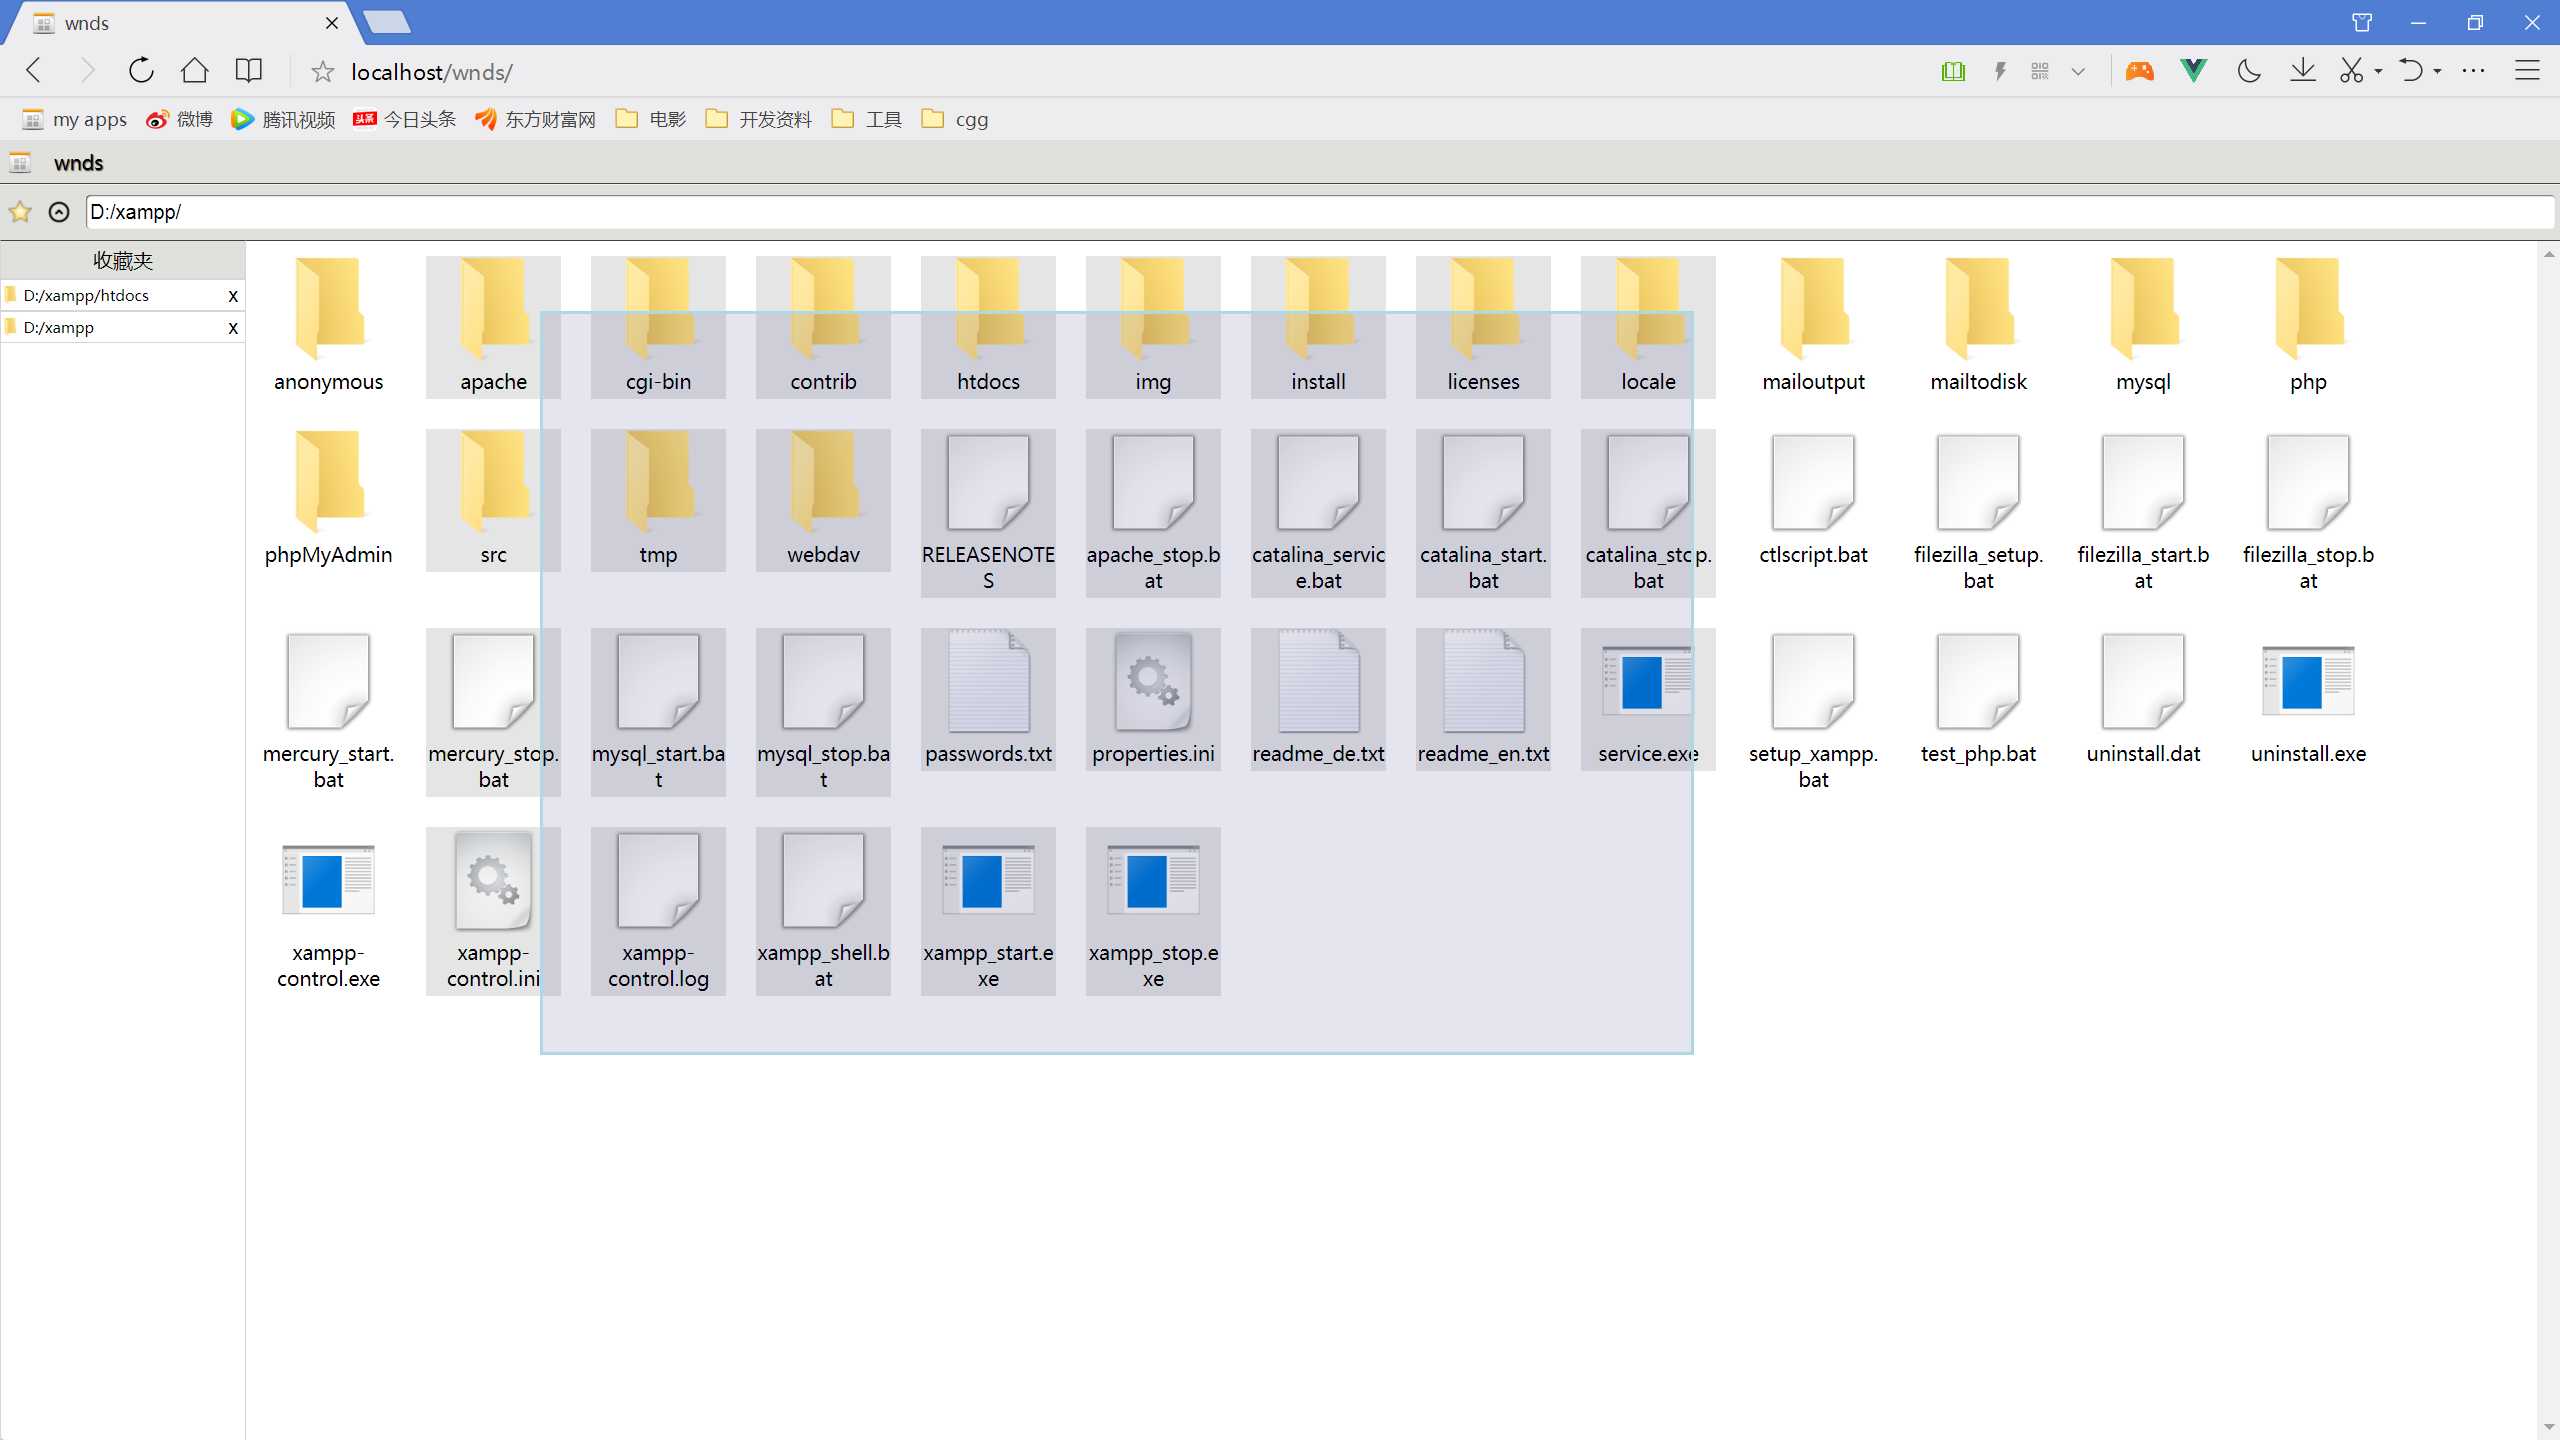
Task: Open the mysql folder
Action: (2143, 327)
